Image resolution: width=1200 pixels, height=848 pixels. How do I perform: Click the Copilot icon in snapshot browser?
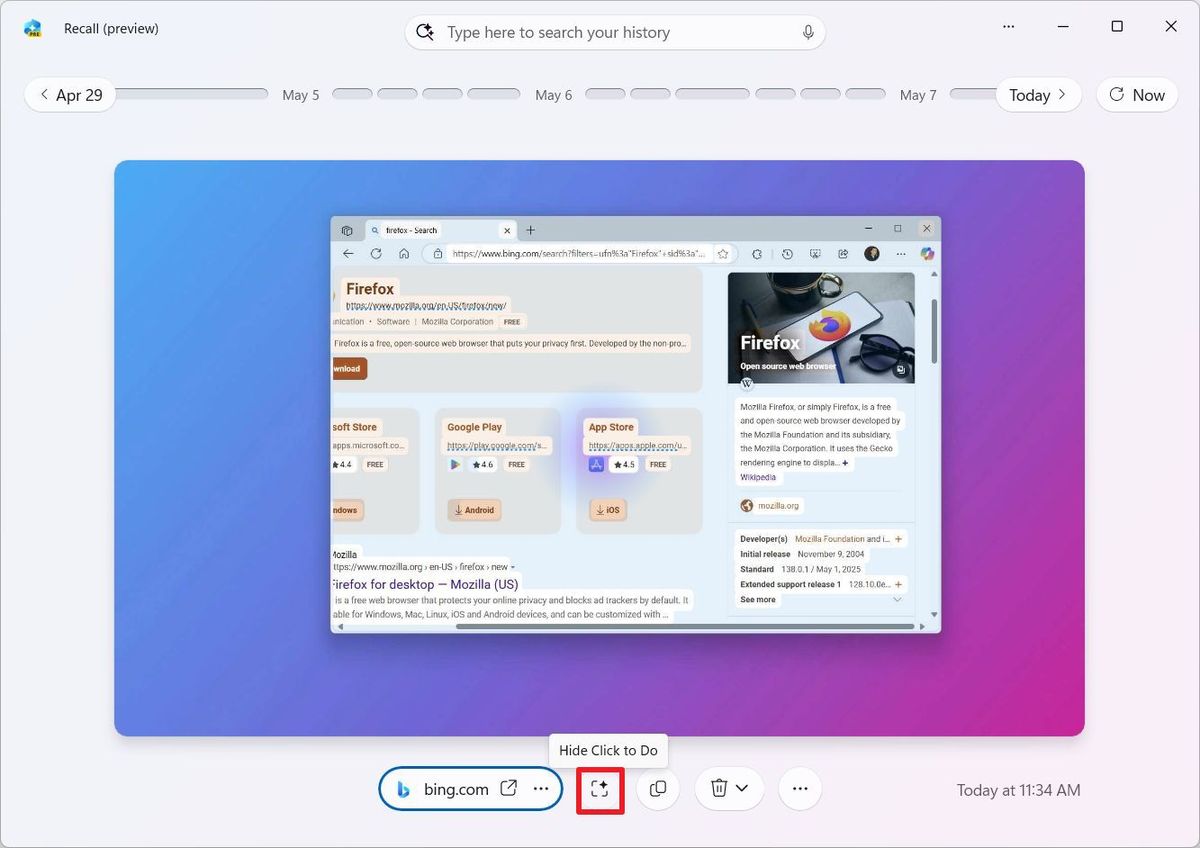tap(927, 254)
